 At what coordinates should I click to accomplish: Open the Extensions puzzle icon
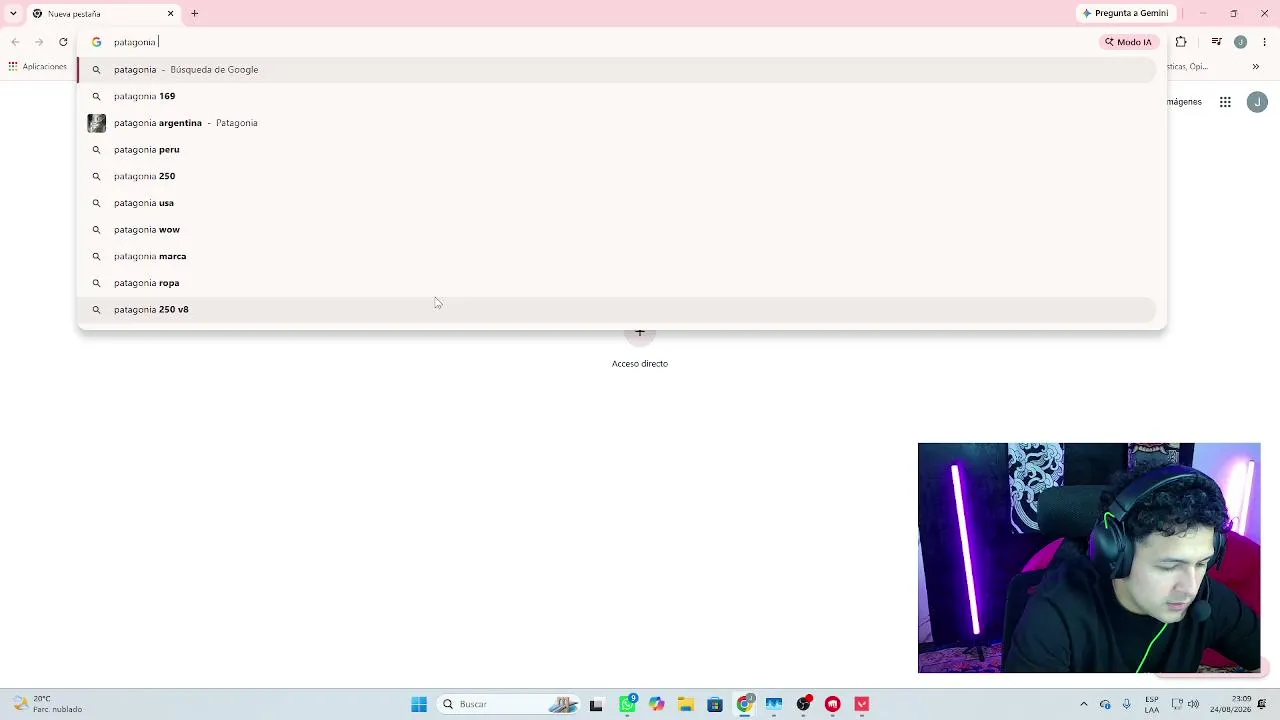click(1181, 42)
